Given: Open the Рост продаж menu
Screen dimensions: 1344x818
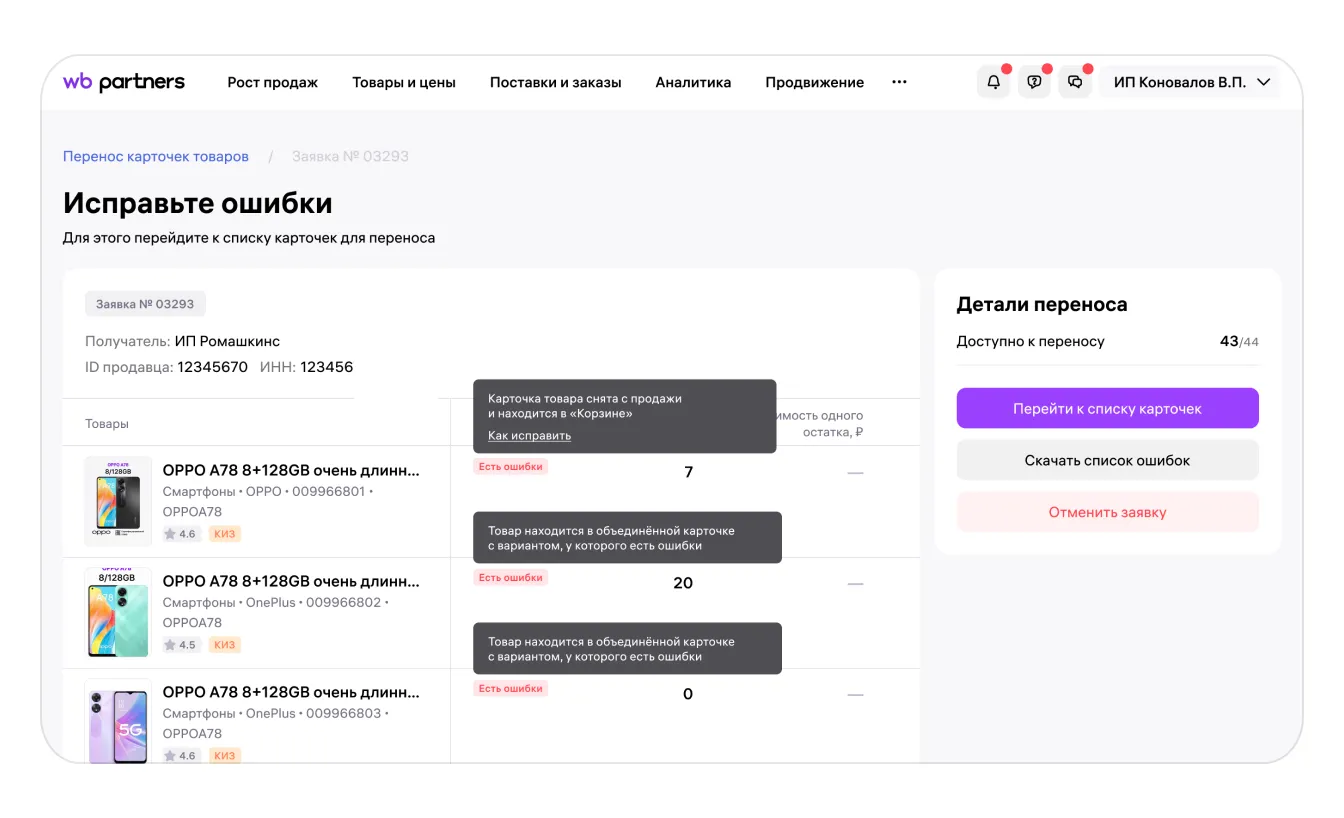Looking at the screenshot, I should pos(272,82).
